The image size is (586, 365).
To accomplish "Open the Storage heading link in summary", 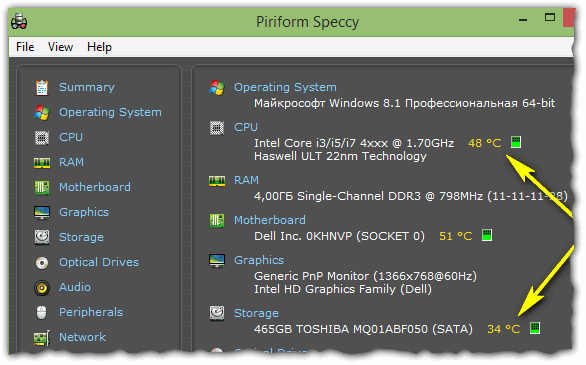I will 256,313.
